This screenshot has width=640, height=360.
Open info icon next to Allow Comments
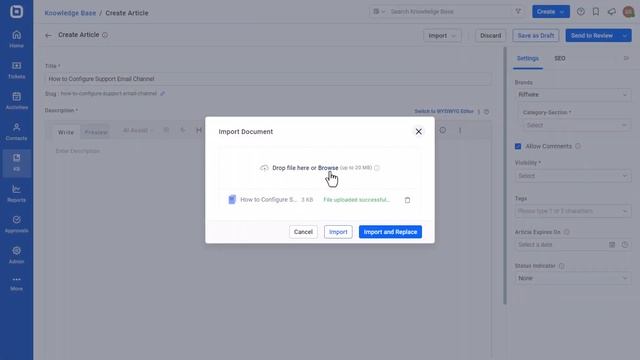578,146
